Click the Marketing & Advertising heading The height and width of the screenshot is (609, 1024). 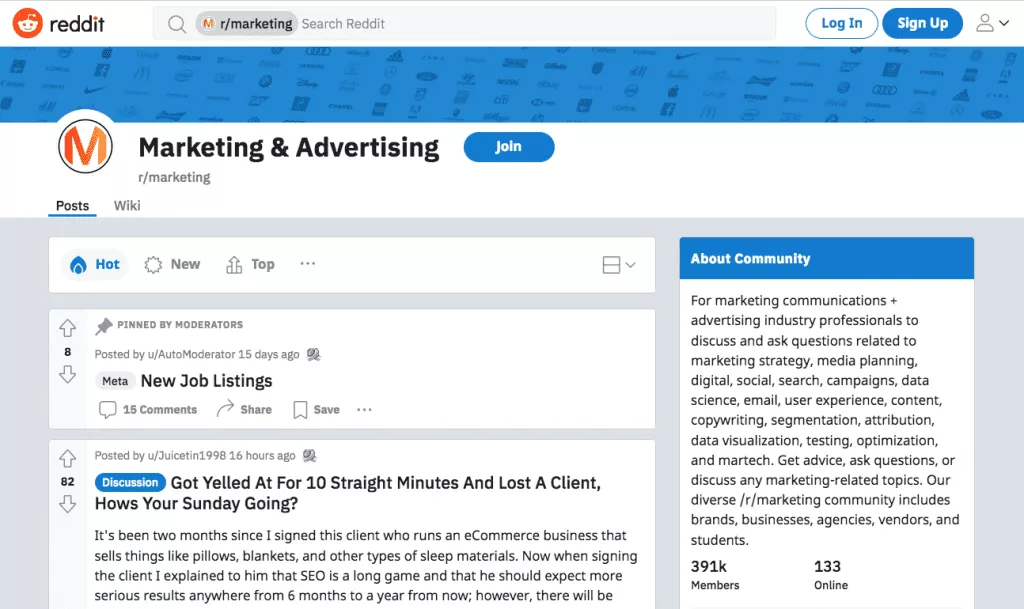pos(289,148)
